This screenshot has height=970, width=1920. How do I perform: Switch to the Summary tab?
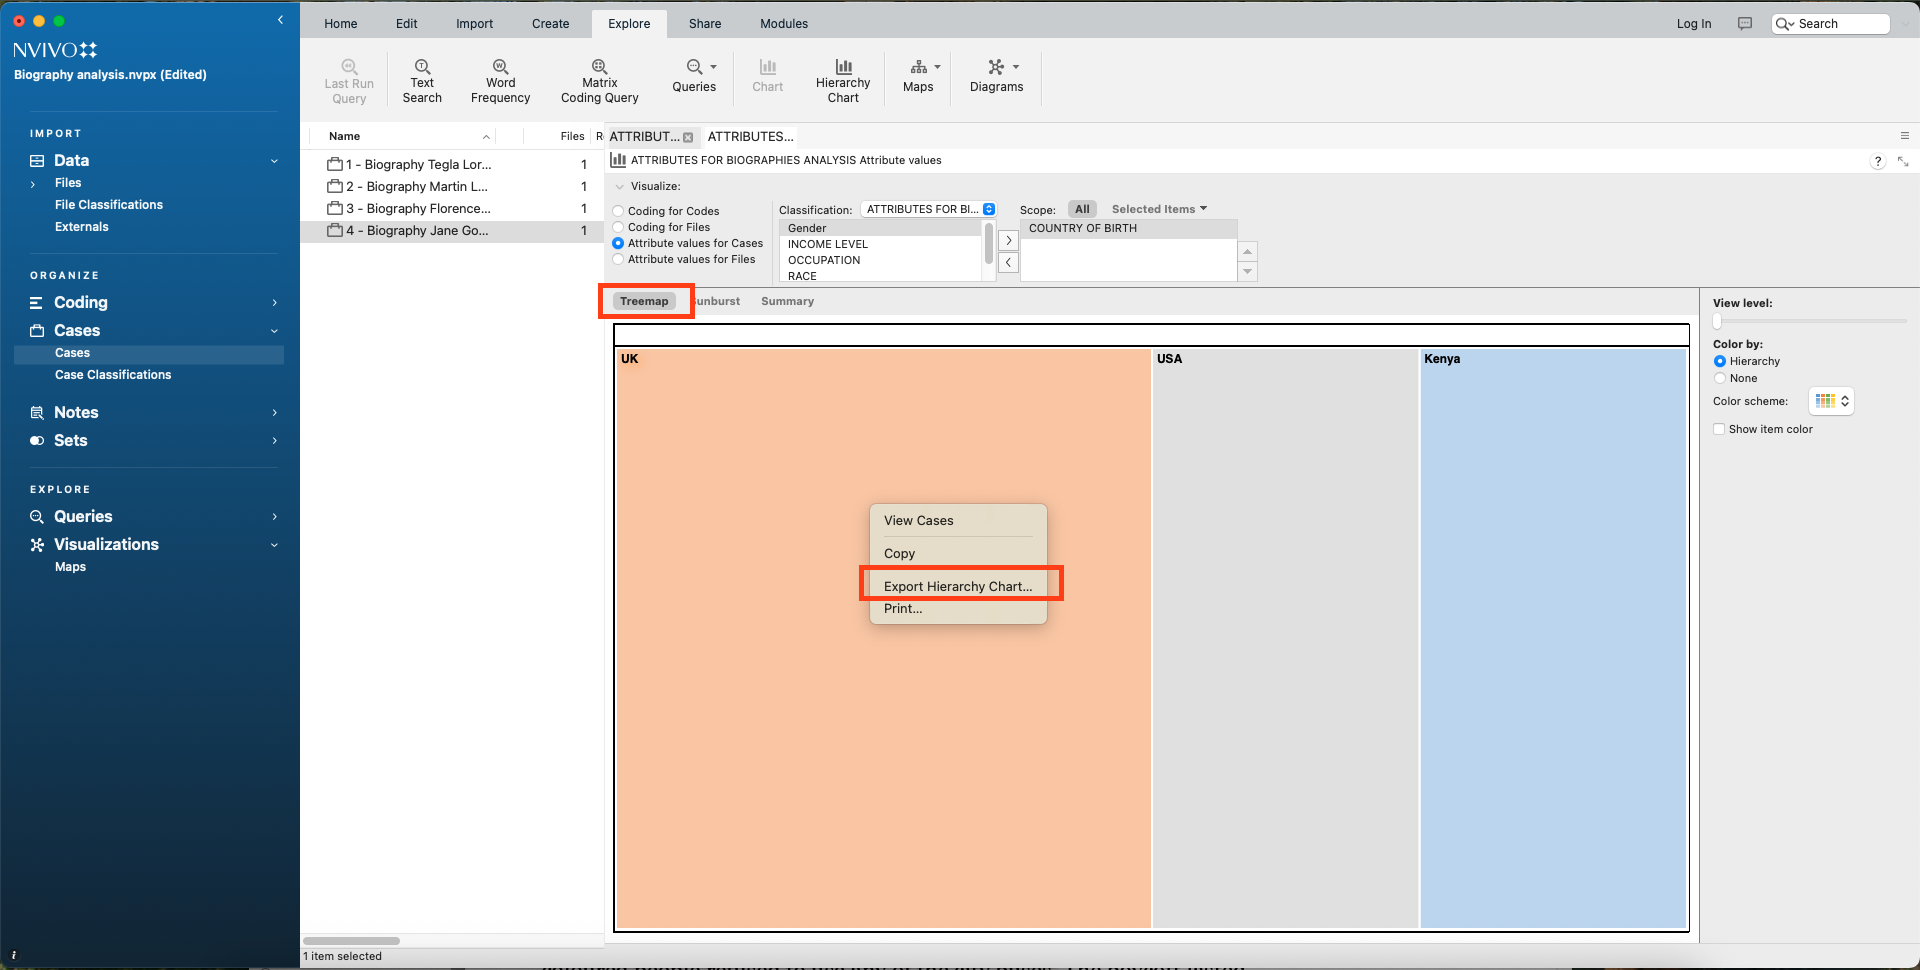click(x=787, y=301)
